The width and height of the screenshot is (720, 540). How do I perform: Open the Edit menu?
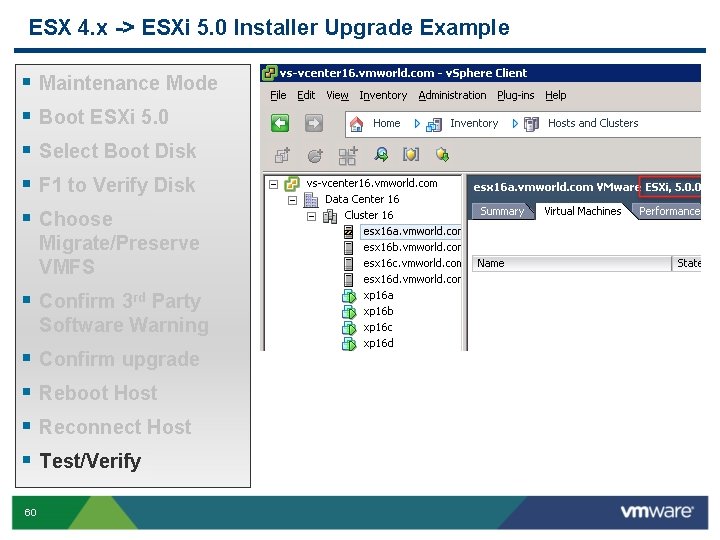tap(306, 95)
